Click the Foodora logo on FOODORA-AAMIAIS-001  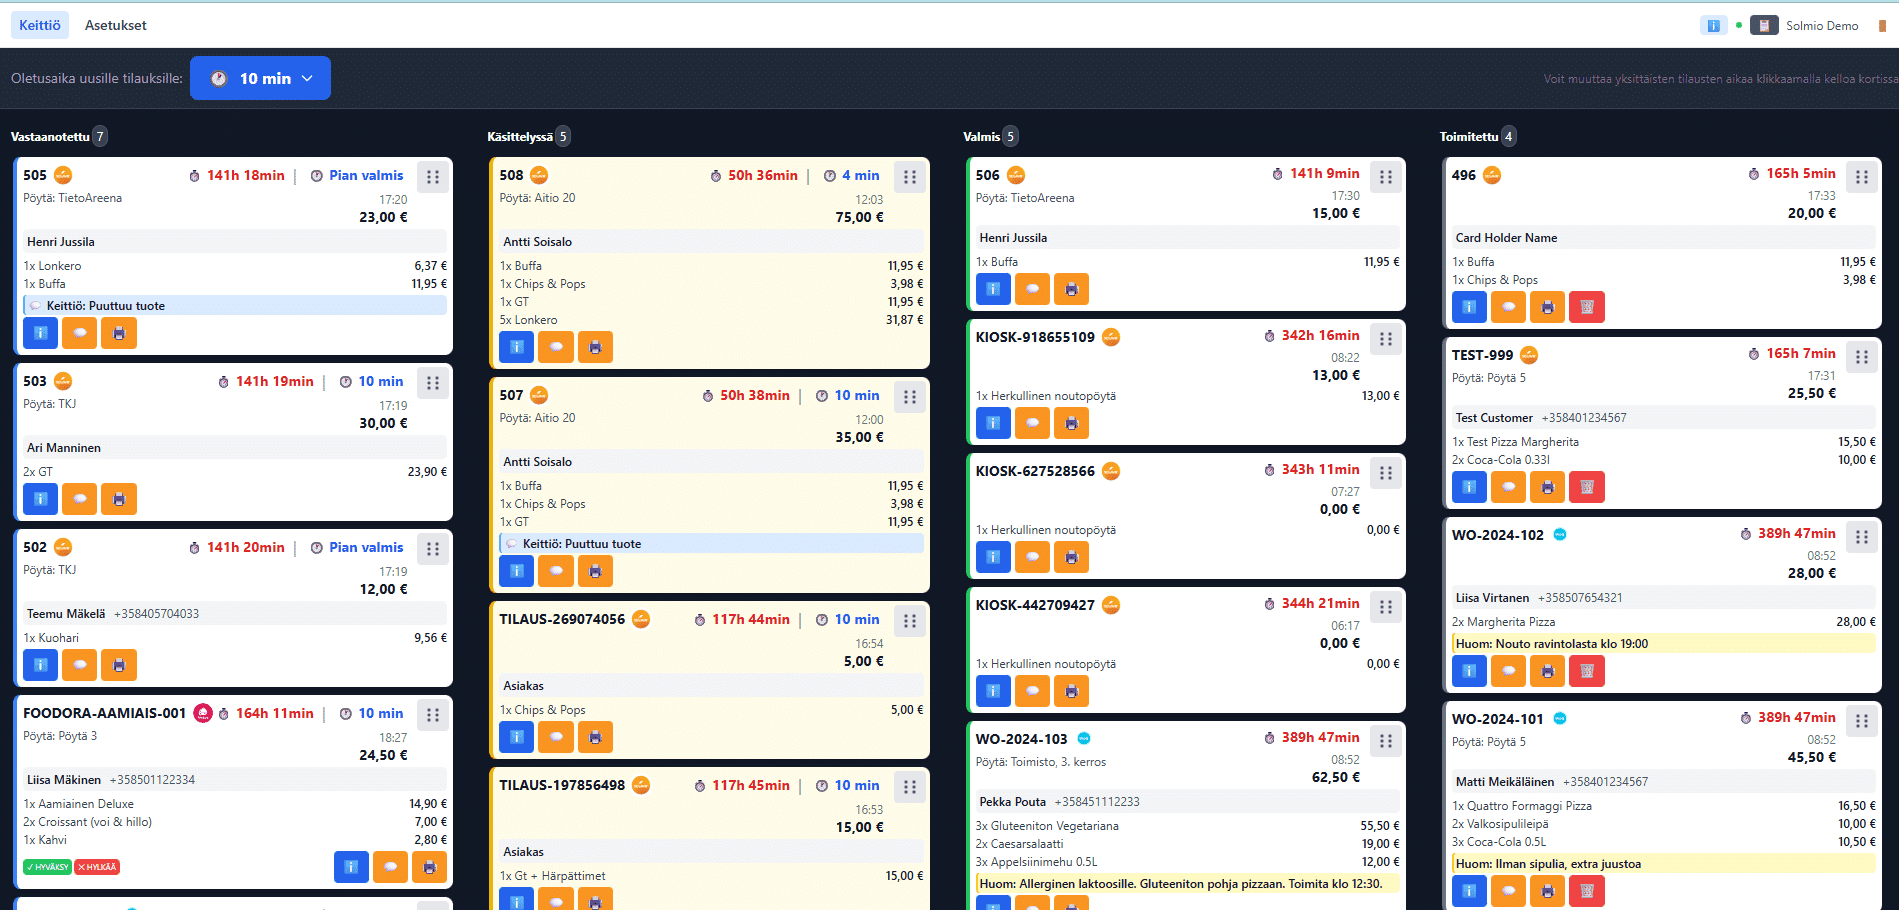pyautogui.click(x=203, y=713)
